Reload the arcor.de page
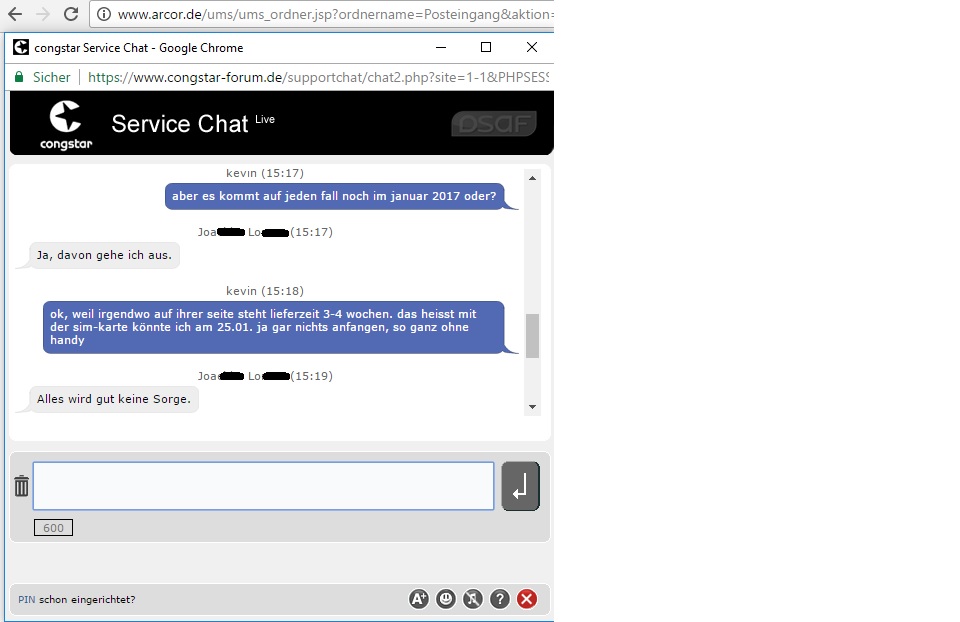This screenshot has height=622, width=960. coord(71,14)
